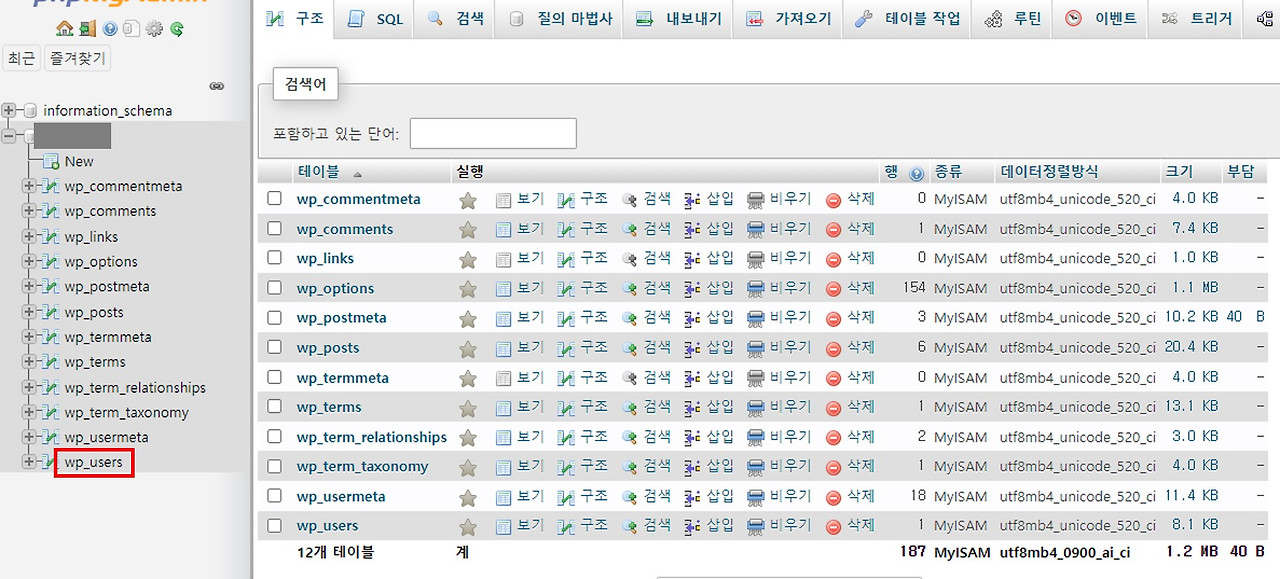
Task: Open the 루틴 routines tab
Action: 1014,18
